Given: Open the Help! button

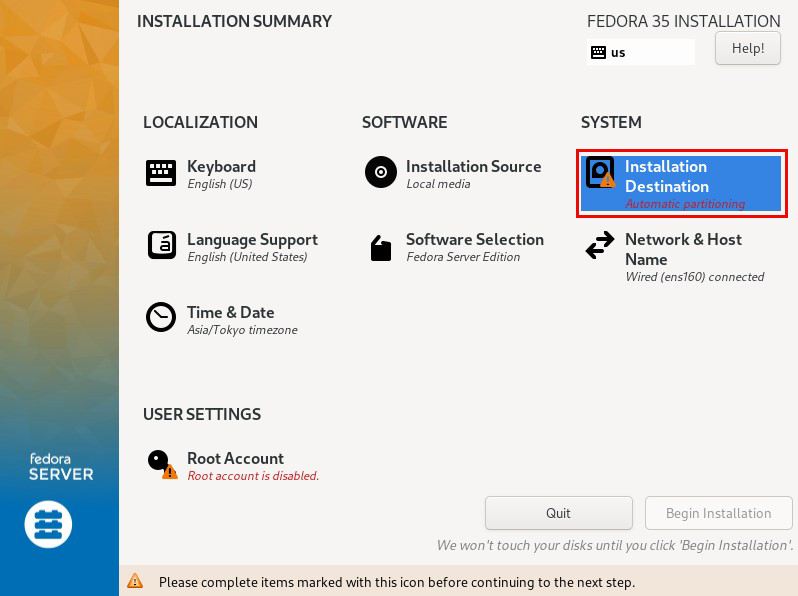Looking at the screenshot, I should 748,48.
